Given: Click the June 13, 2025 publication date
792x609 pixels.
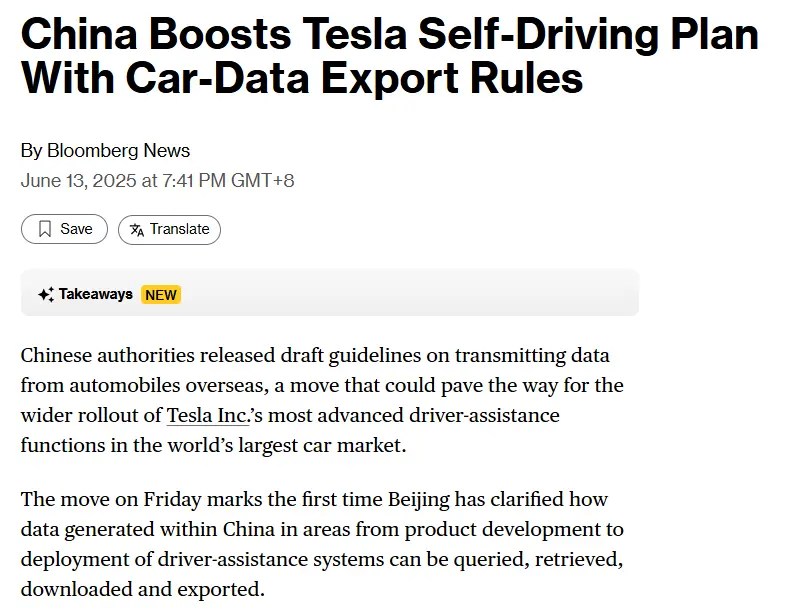Looking at the screenshot, I should pyautogui.click(x=78, y=181).
